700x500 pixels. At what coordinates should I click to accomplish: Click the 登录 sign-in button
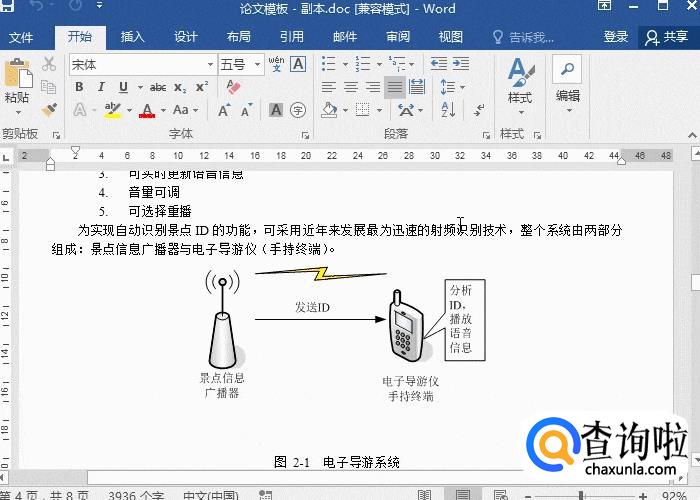[616, 37]
